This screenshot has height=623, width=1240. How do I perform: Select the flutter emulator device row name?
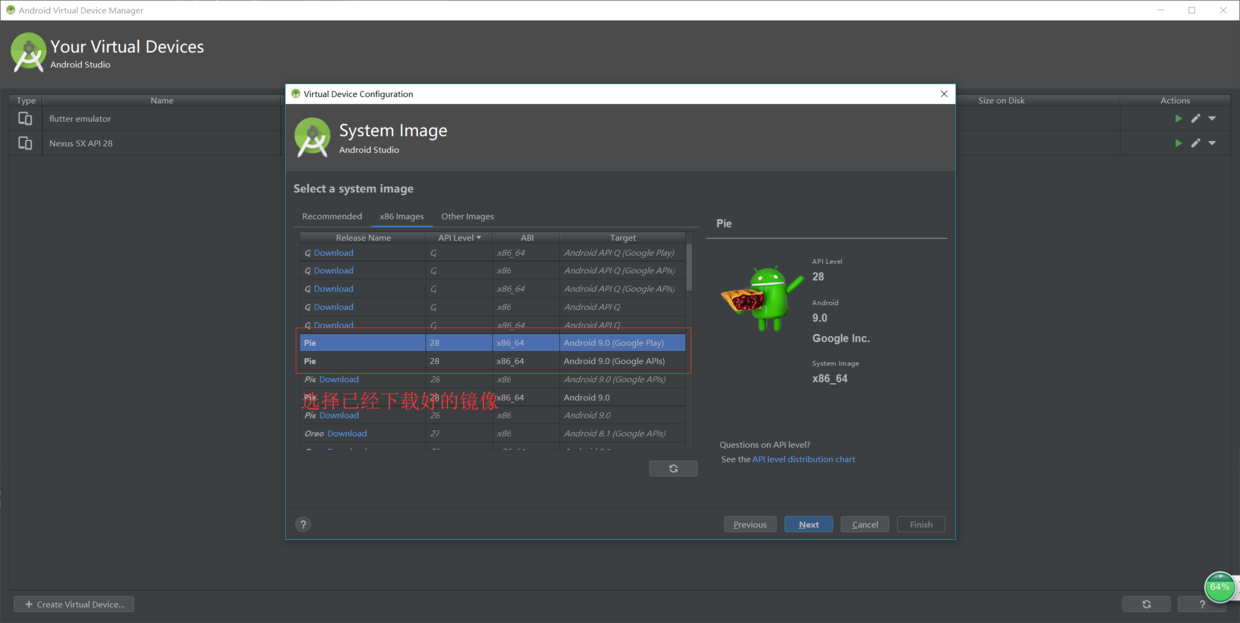point(80,118)
